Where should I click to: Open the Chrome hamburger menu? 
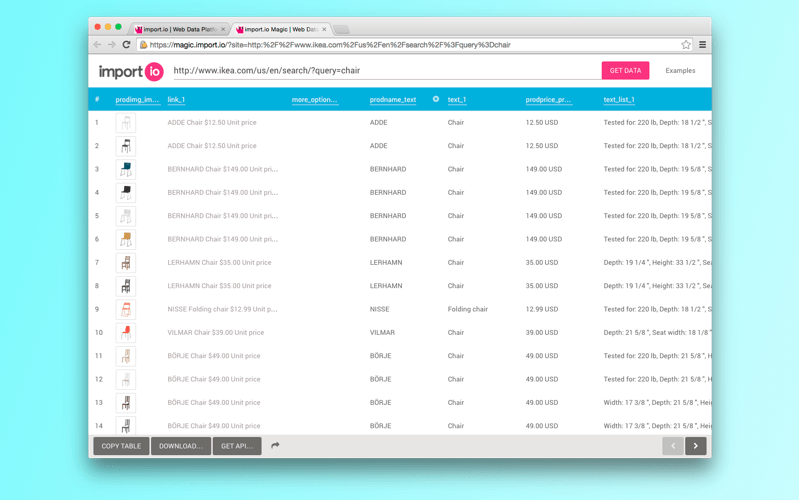coord(703,45)
